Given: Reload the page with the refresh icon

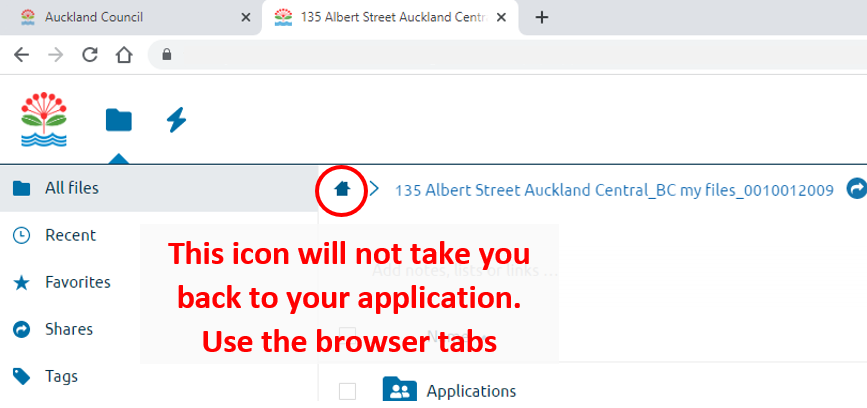Looking at the screenshot, I should point(90,55).
